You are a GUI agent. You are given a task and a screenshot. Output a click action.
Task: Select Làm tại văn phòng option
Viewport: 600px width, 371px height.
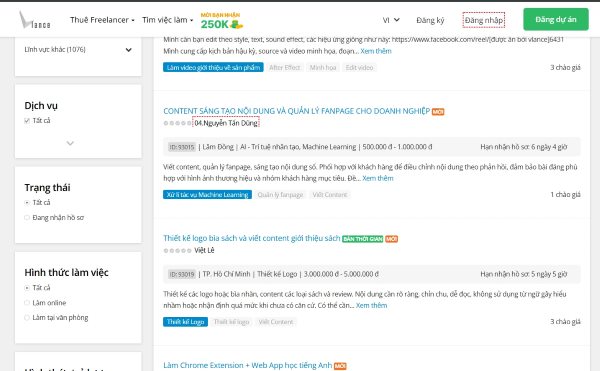click(27, 318)
